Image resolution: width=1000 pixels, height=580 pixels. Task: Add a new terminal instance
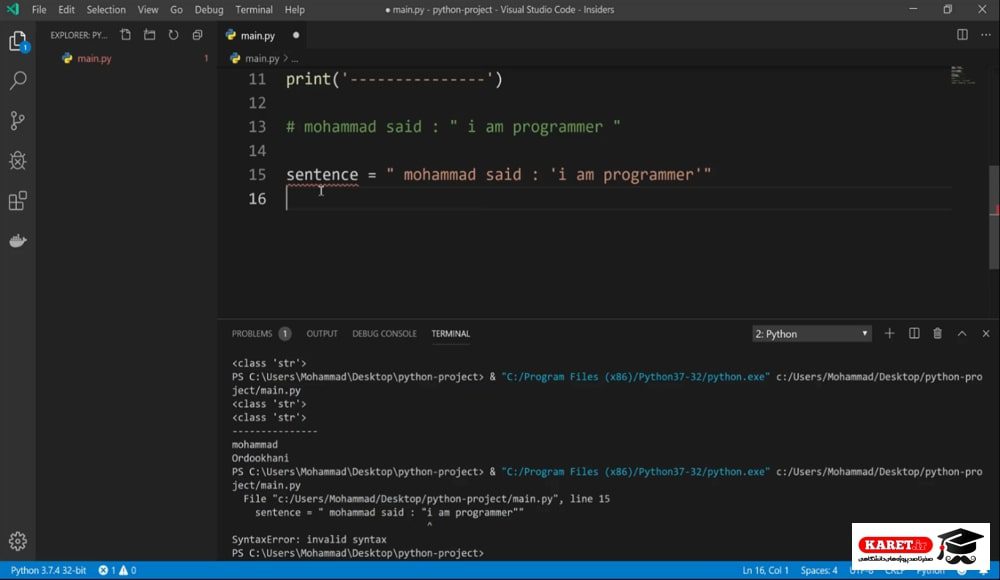(x=889, y=334)
